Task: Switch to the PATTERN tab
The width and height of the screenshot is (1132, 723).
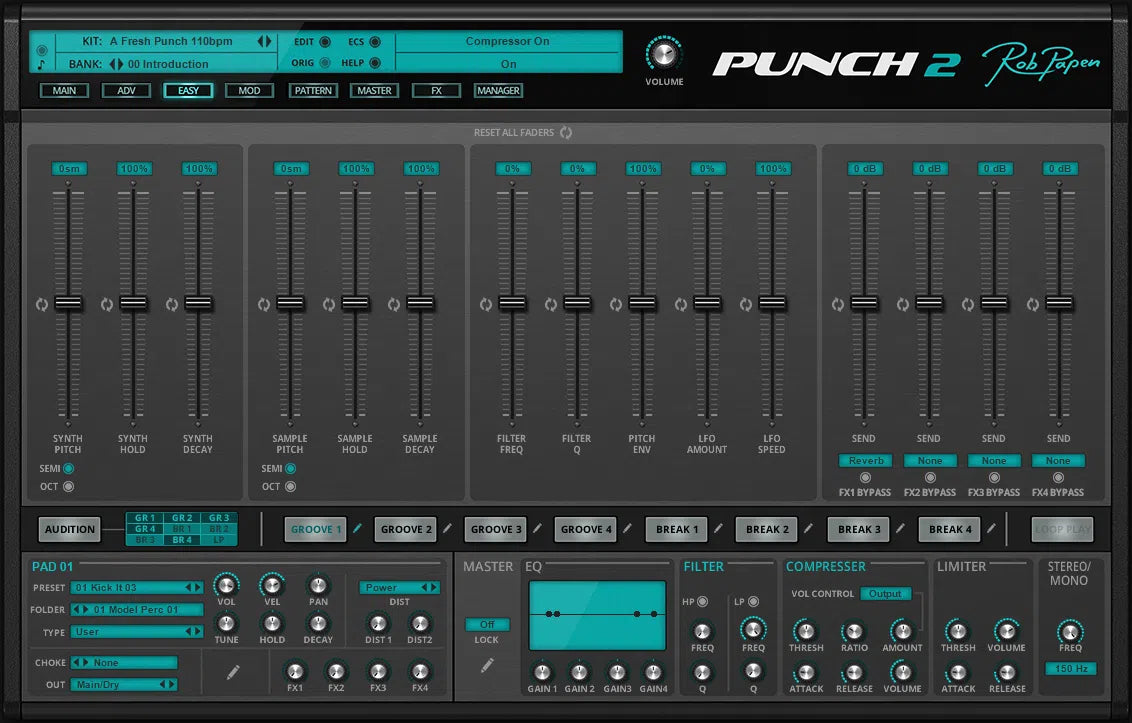Action: point(313,90)
